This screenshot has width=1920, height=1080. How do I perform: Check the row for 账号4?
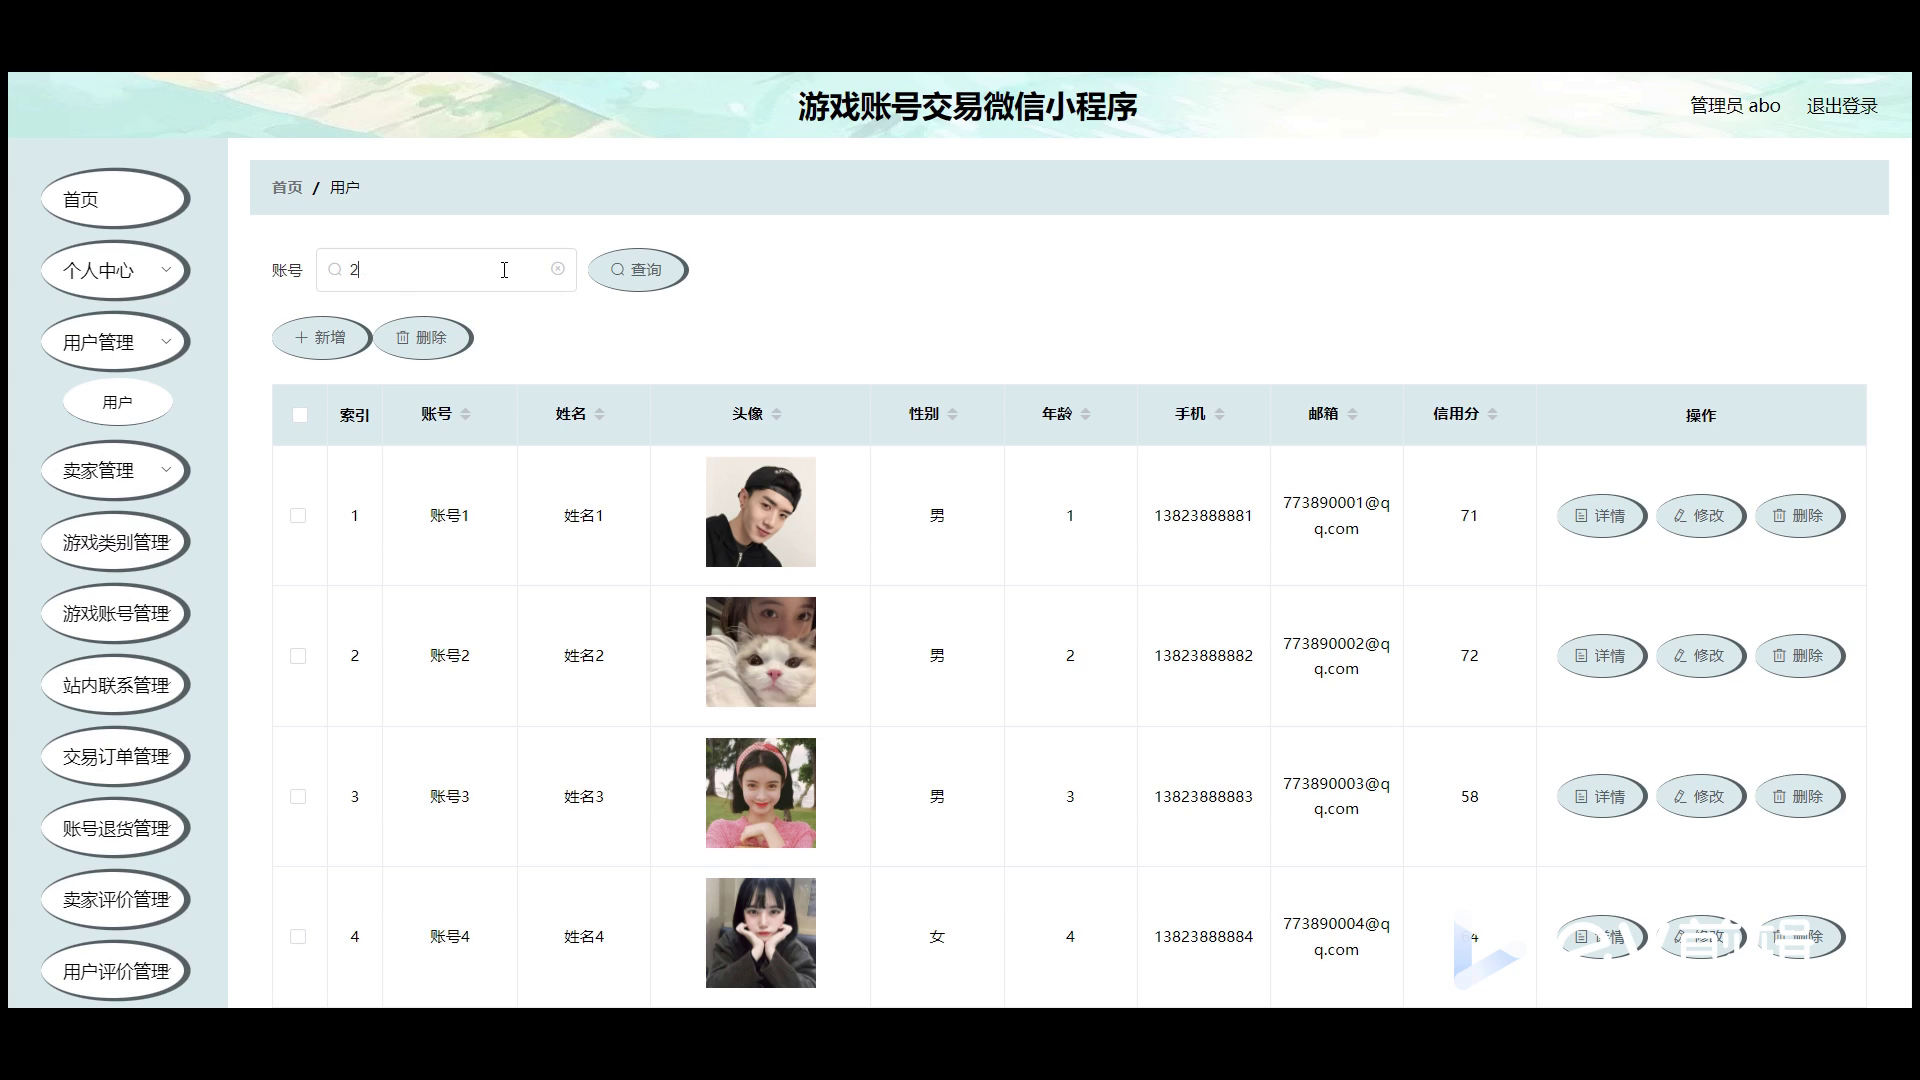(298, 937)
